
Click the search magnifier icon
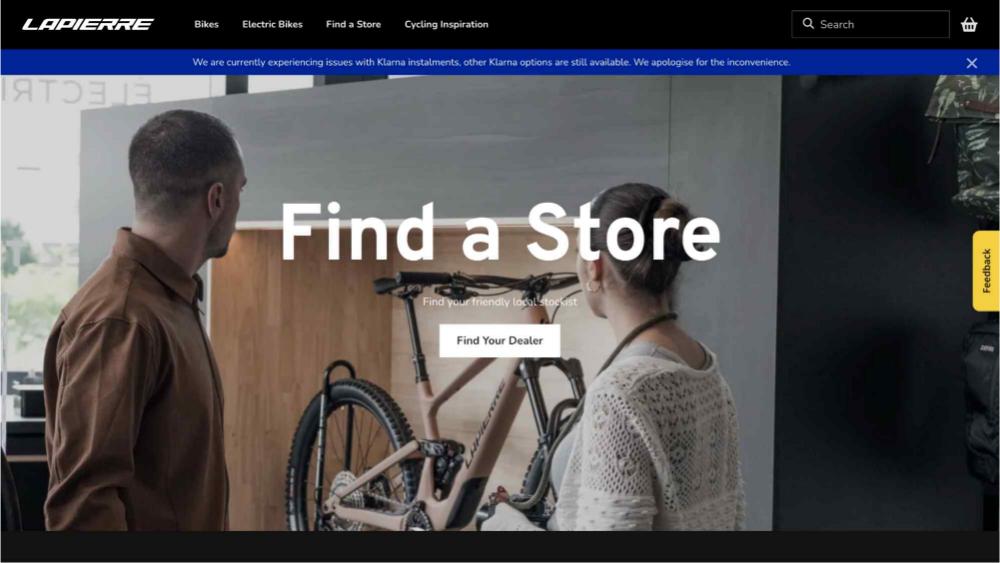pos(808,24)
